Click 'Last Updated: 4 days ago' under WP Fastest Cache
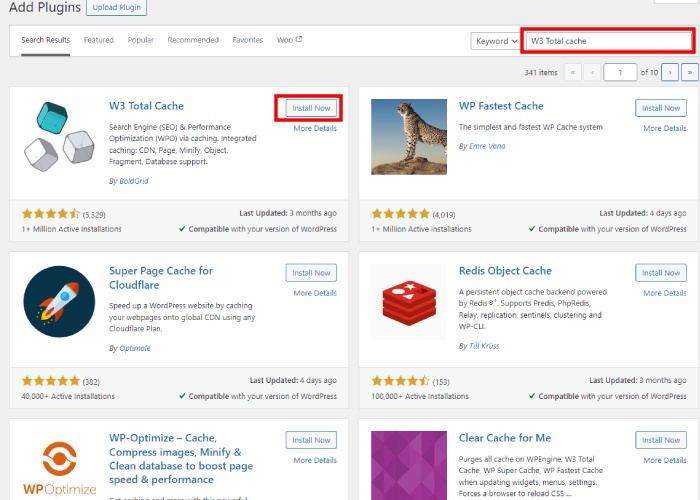 [643, 213]
